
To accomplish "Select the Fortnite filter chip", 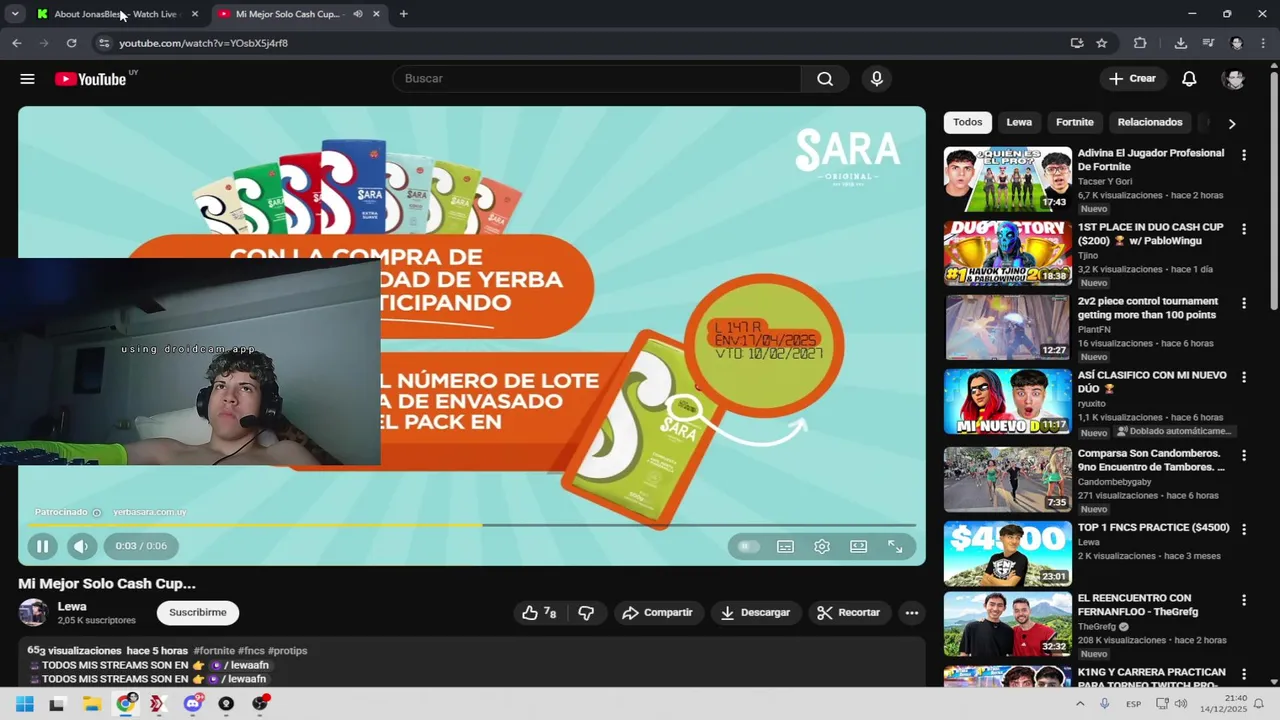I will click(1075, 122).
